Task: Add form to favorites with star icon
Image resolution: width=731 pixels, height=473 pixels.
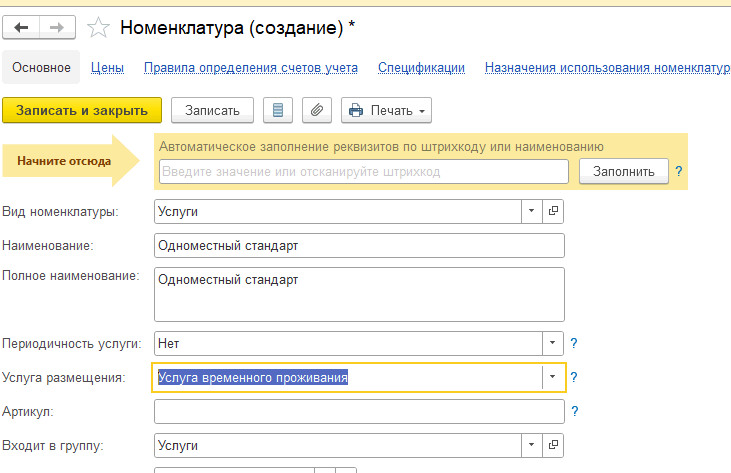Action: pyautogui.click(x=98, y=27)
